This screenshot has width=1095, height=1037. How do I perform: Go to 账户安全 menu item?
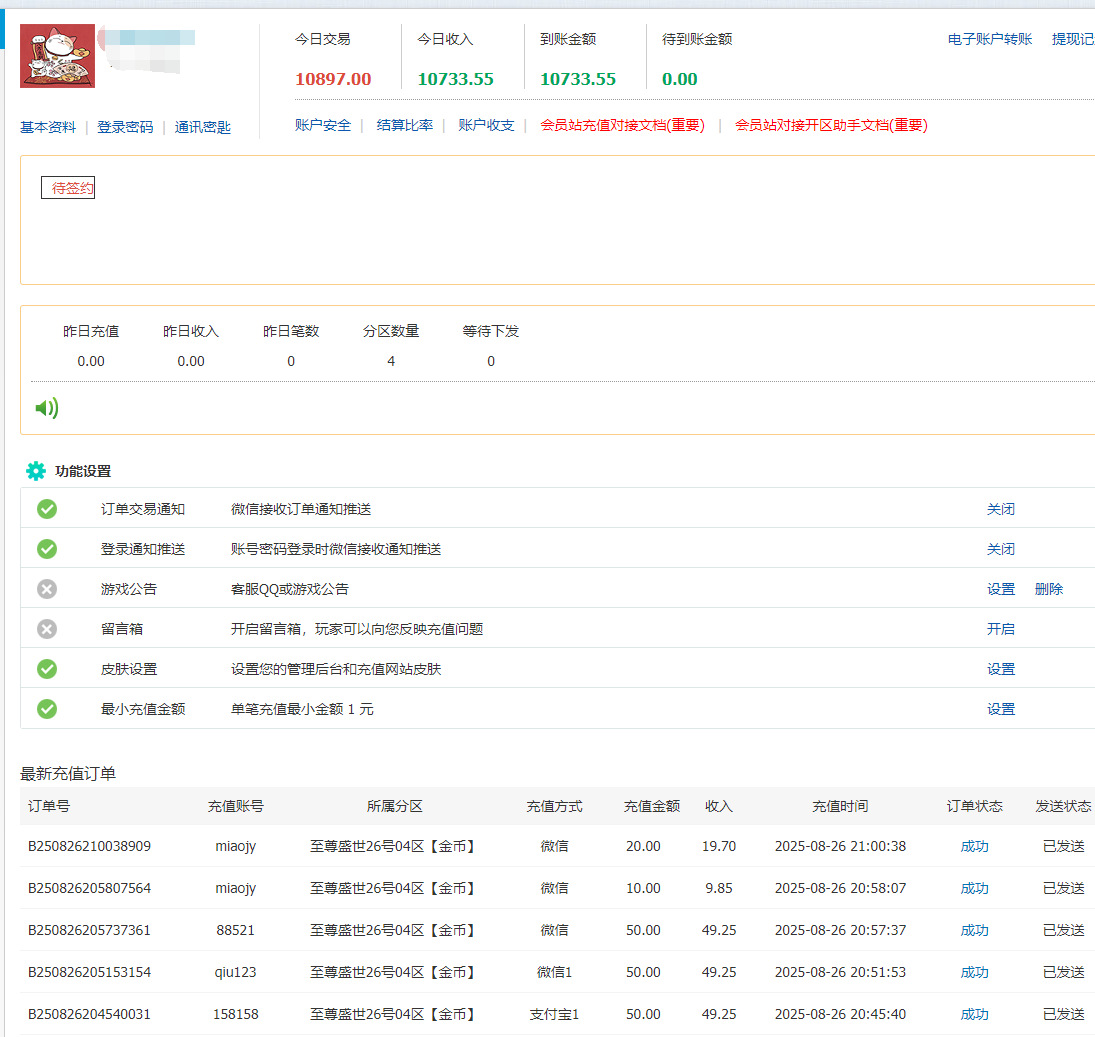coord(323,125)
